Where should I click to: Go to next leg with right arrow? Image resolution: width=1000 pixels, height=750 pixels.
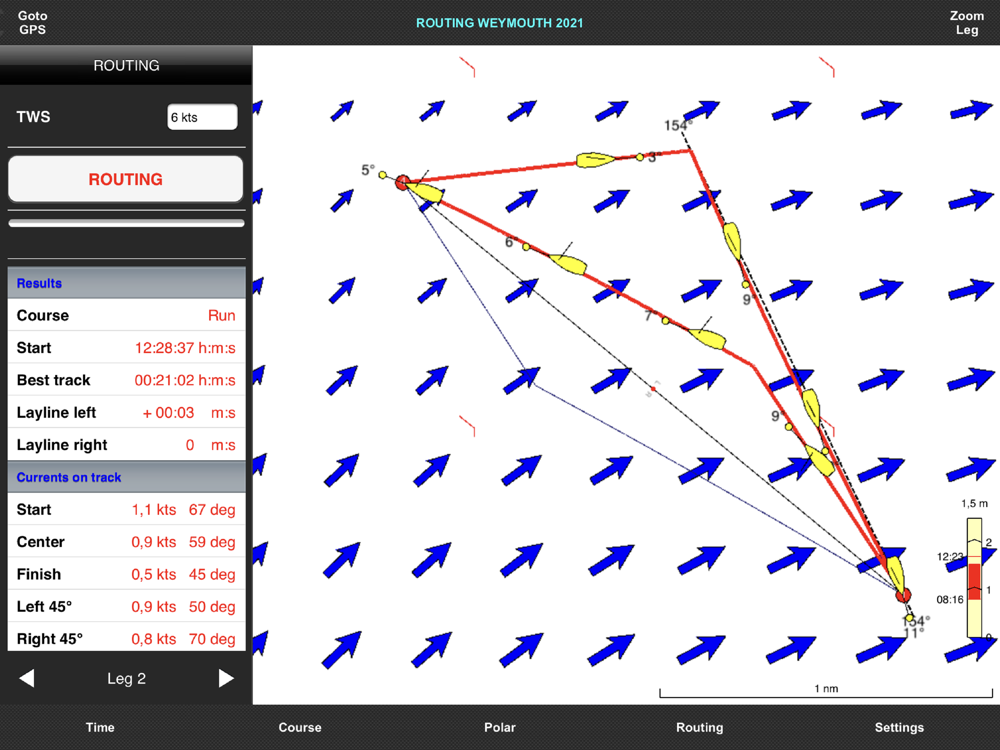(226, 678)
